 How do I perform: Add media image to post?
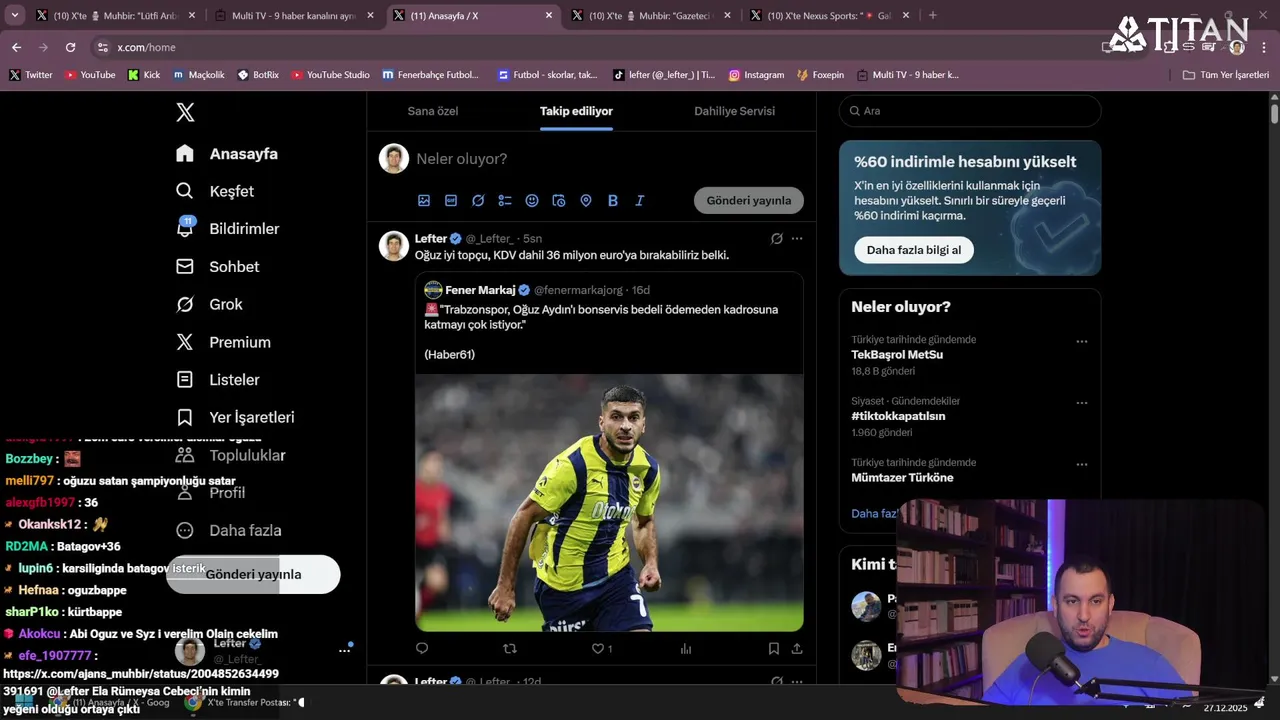(x=424, y=201)
